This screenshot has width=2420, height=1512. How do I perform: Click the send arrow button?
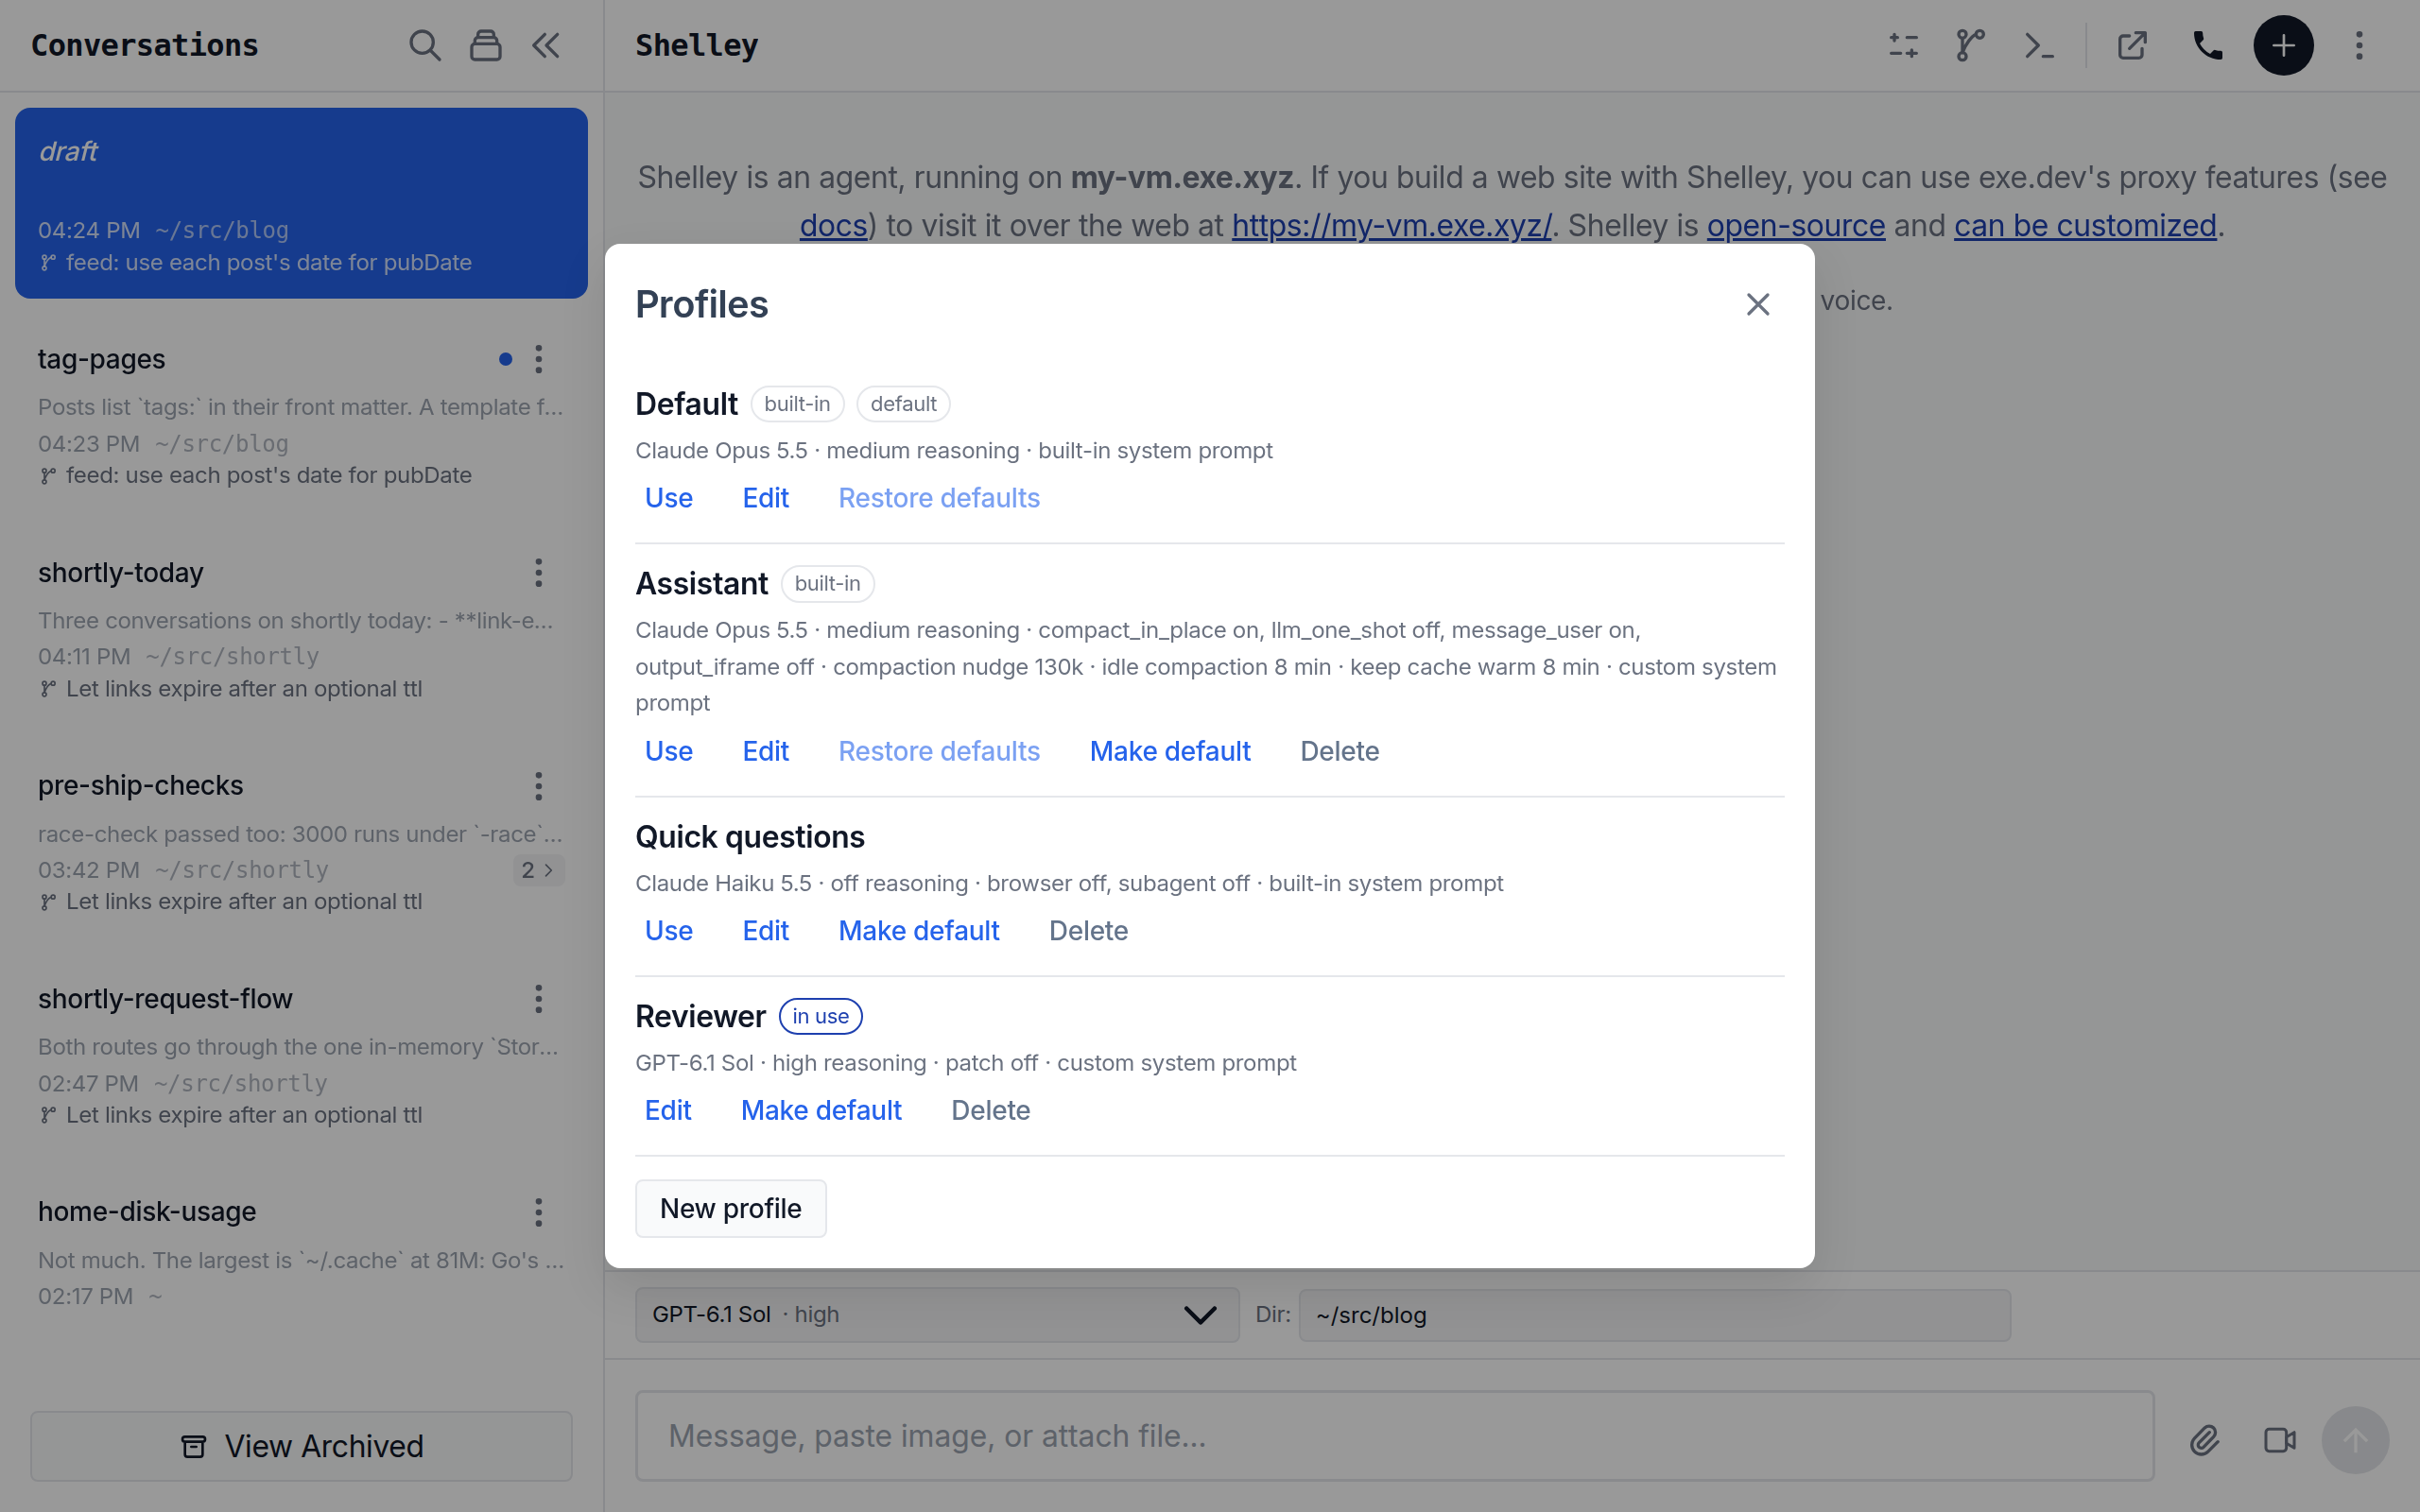pyautogui.click(x=2355, y=1440)
